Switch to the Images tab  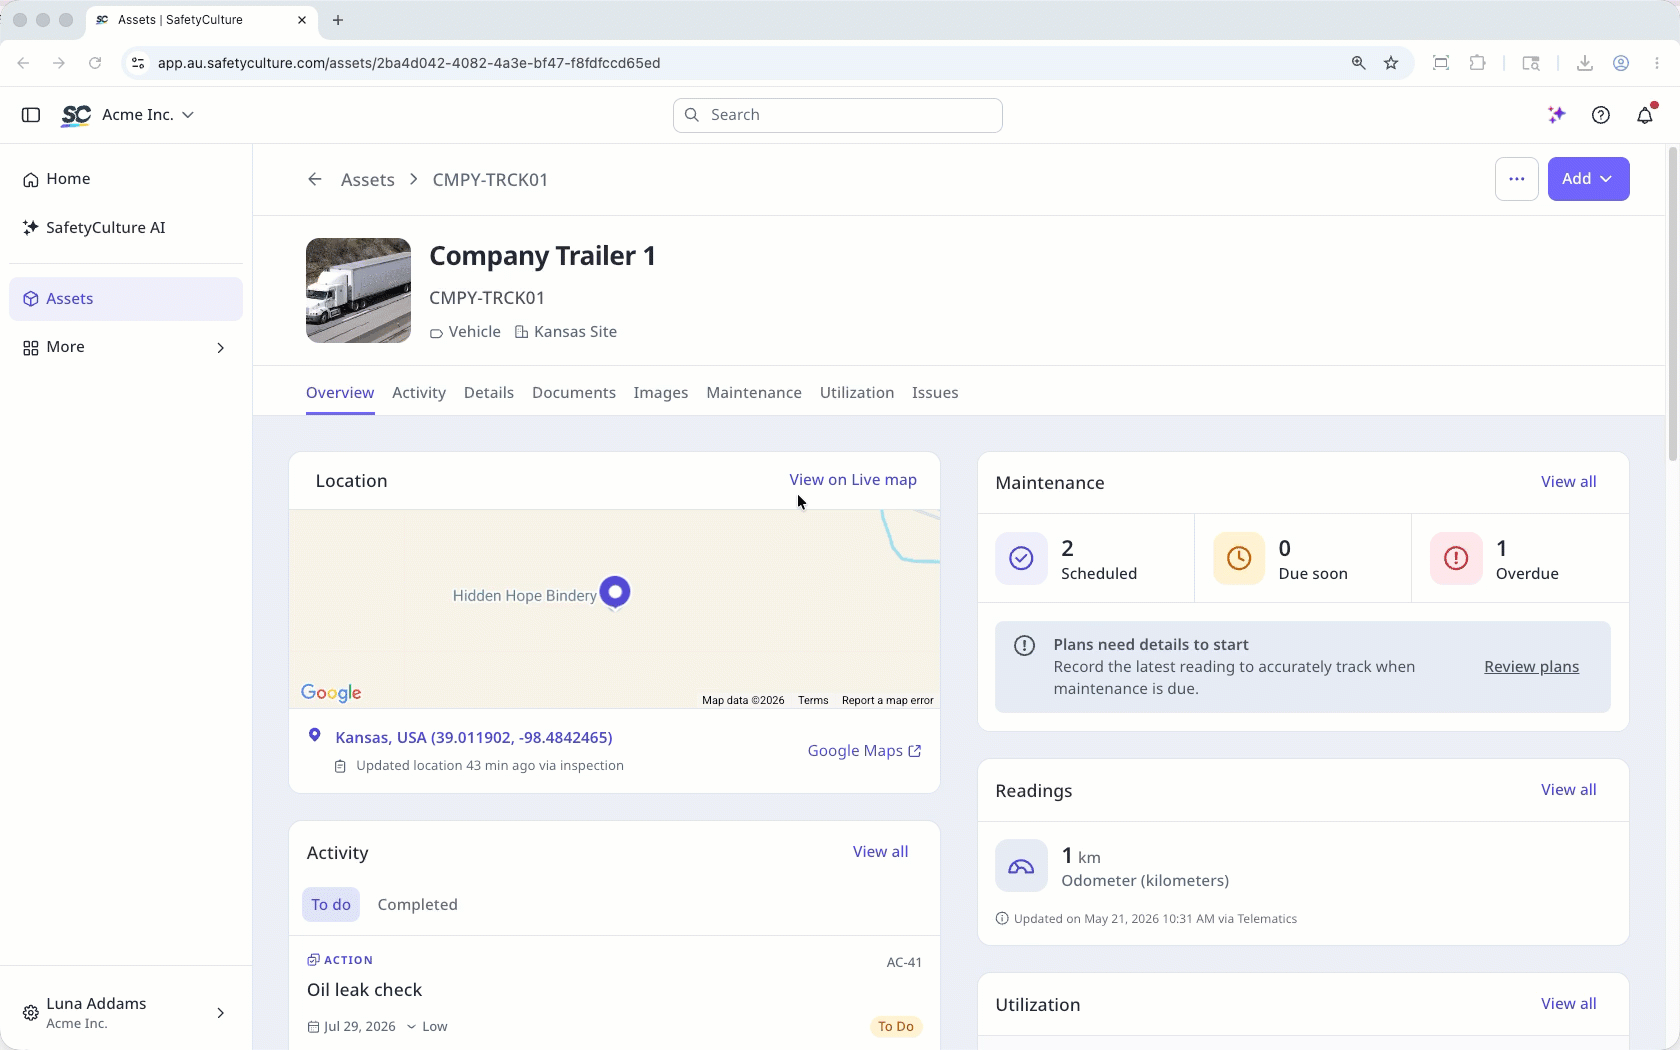pyautogui.click(x=661, y=393)
